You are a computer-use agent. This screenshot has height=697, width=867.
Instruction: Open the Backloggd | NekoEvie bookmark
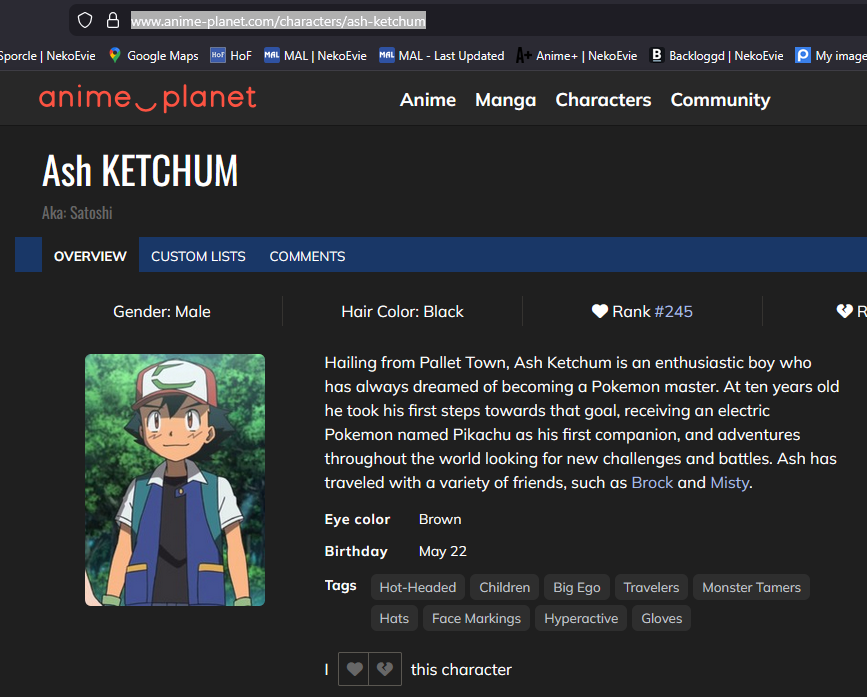(717, 56)
